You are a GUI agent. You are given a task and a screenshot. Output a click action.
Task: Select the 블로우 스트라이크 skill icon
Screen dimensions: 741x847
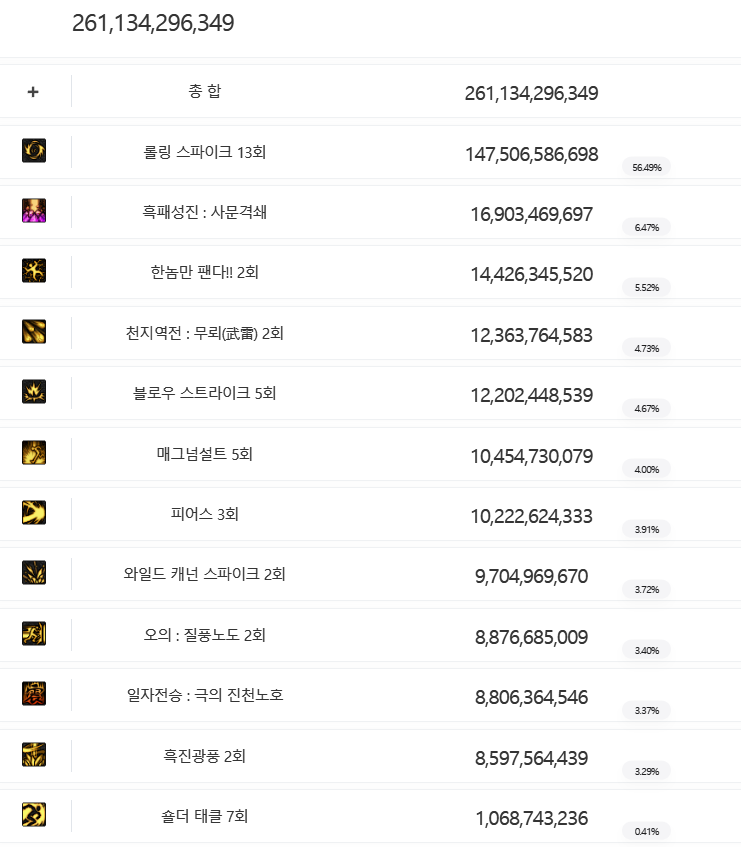[x=34, y=392]
